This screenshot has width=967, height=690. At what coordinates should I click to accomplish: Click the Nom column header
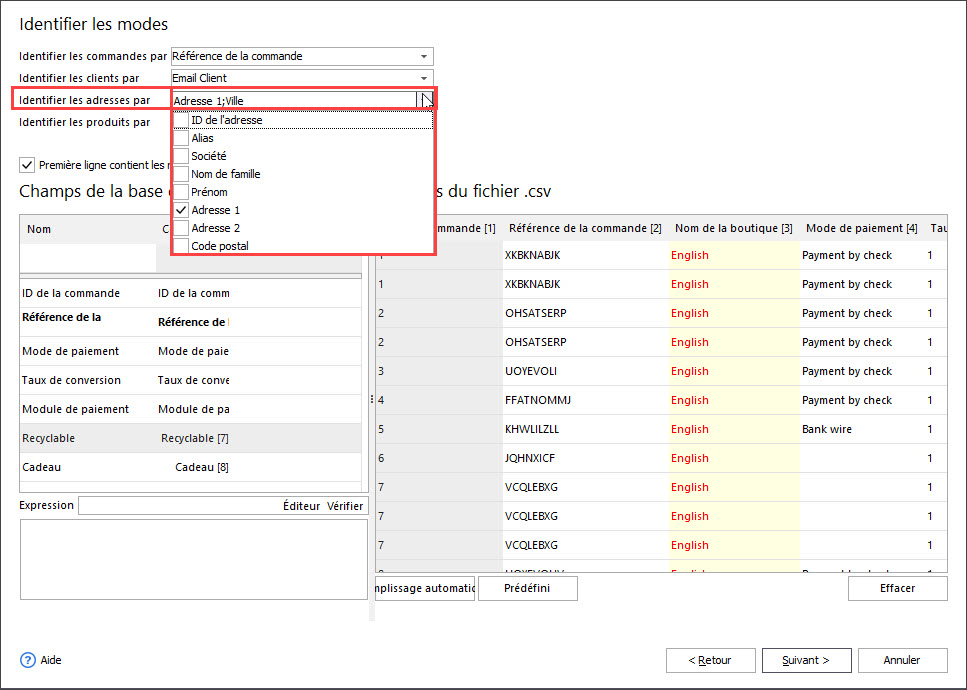click(39, 229)
